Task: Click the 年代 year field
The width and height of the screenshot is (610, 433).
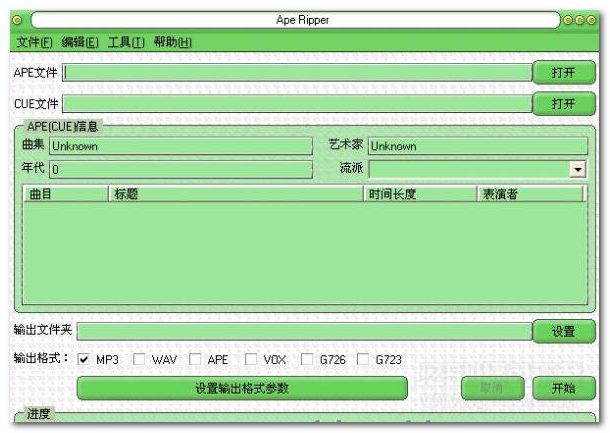Action: 181,170
